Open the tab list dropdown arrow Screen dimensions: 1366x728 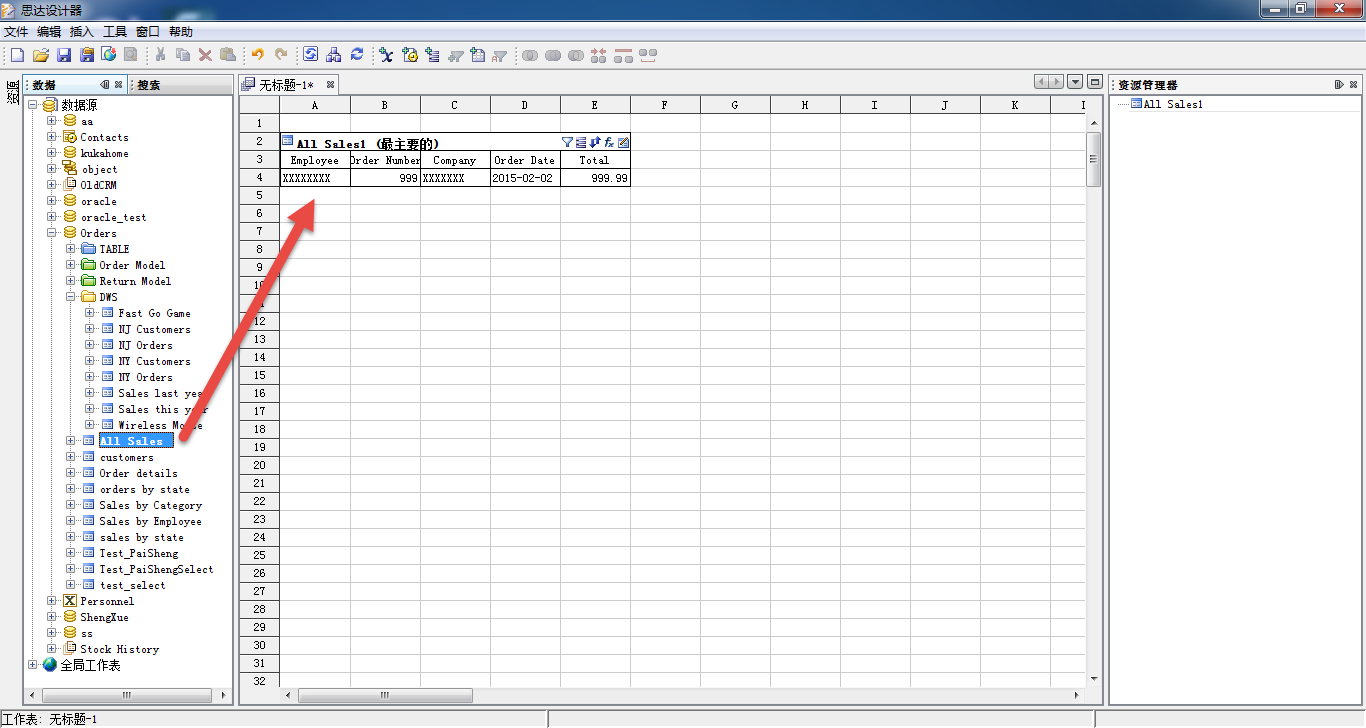[x=1075, y=82]
